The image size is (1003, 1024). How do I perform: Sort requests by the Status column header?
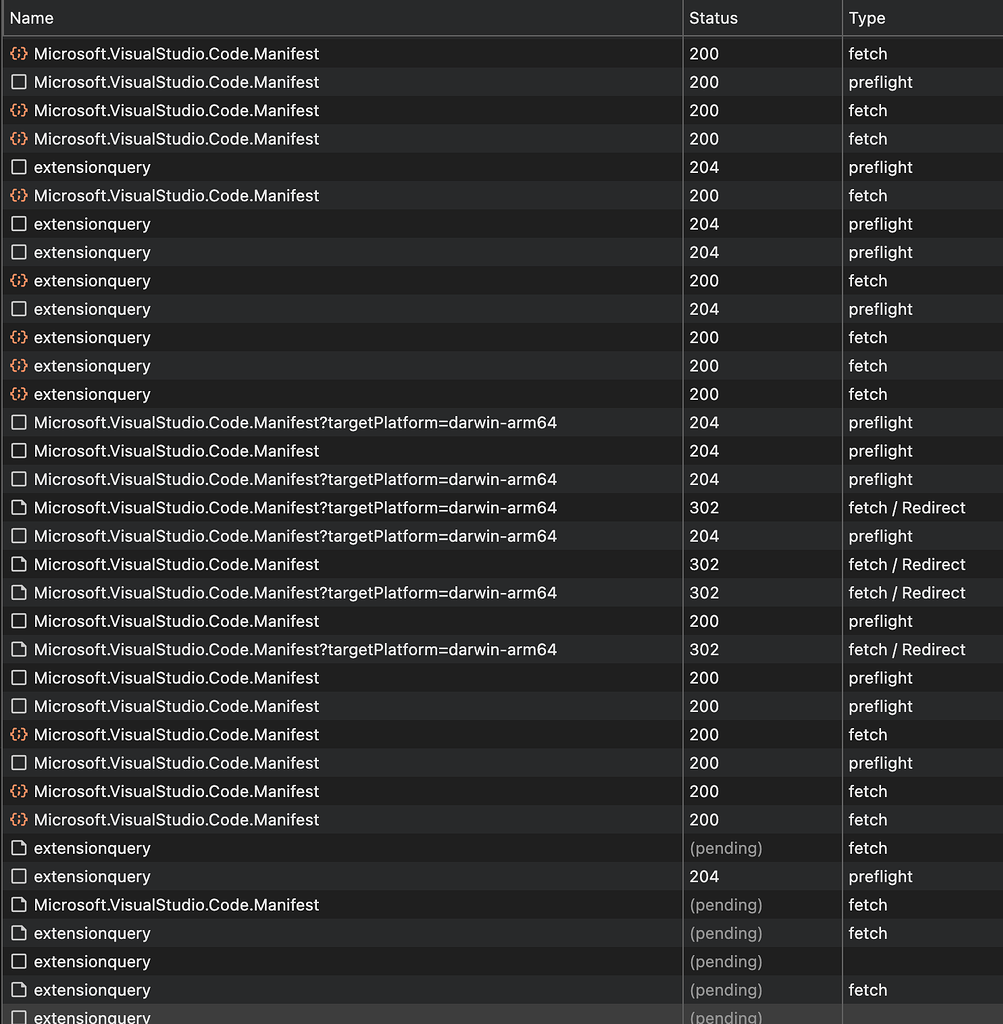(711, 18)
